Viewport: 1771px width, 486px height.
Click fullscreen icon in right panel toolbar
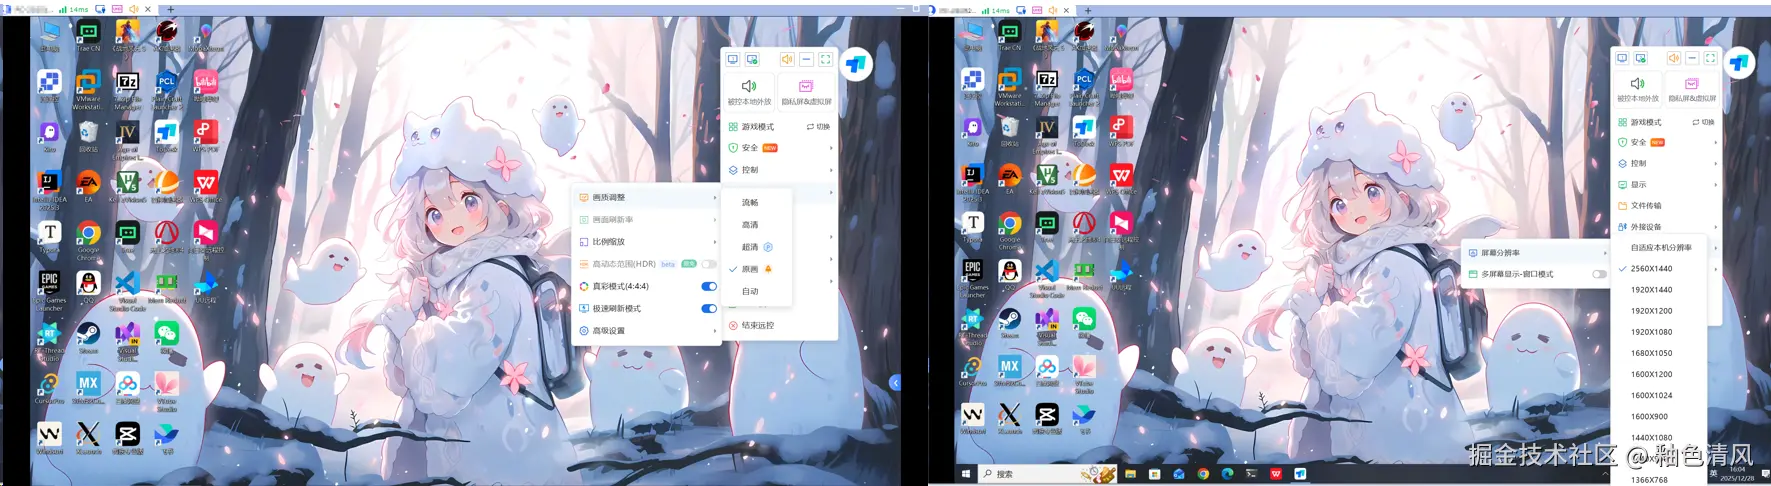(1710, 58)
